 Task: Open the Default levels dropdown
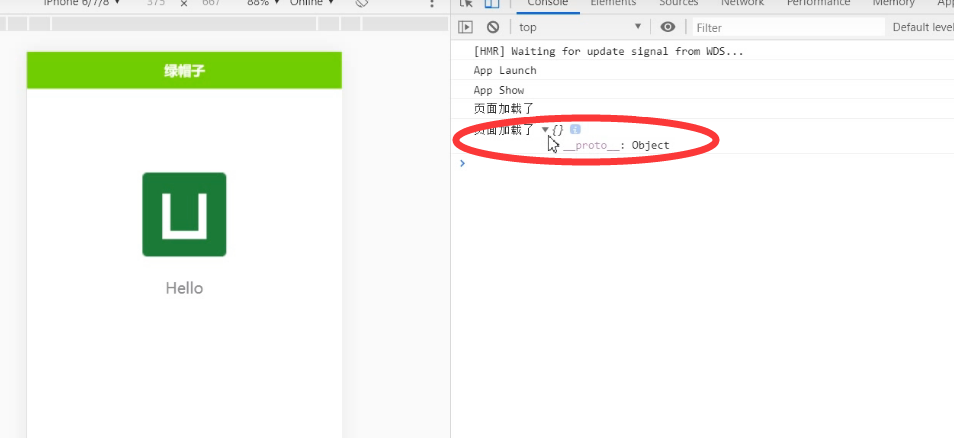coord(922,27)
